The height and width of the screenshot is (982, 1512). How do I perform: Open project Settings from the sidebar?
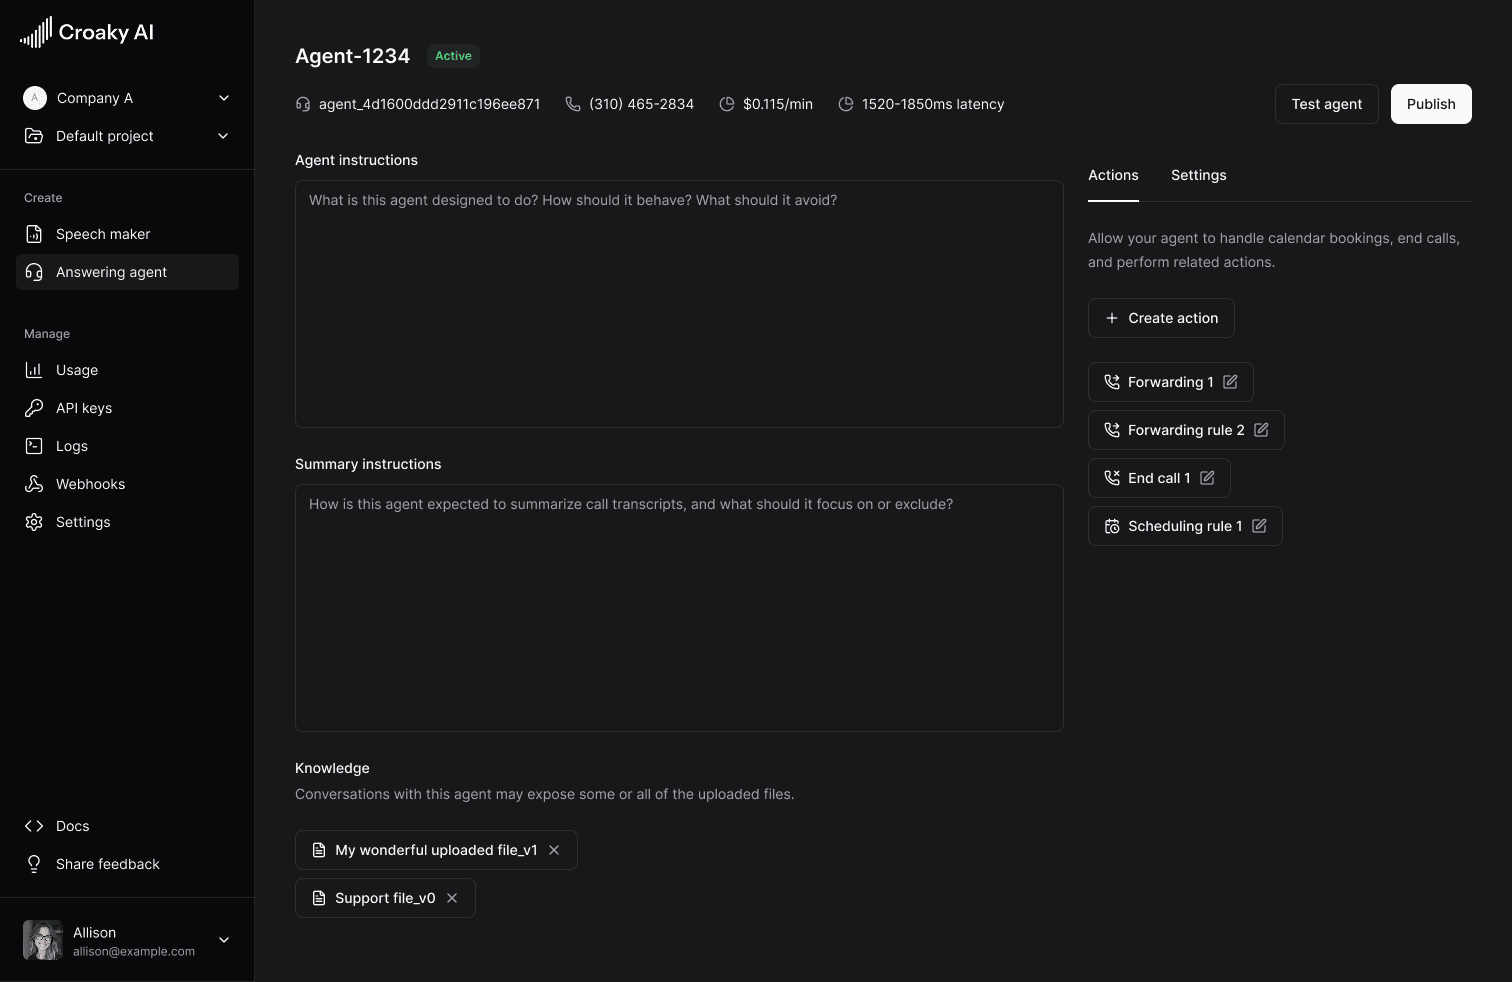pyautogui.click(x=82, y=521)
